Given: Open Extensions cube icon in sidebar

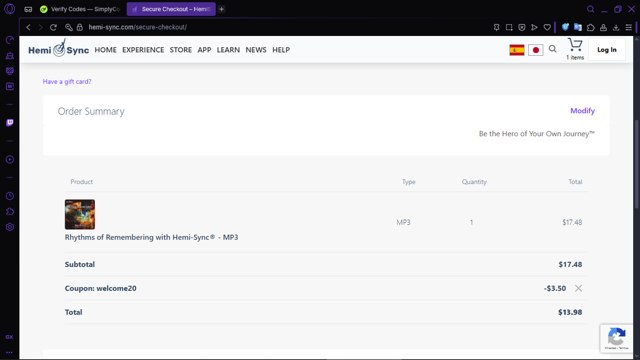Looking at the screenshot, I should pos(10,211).
